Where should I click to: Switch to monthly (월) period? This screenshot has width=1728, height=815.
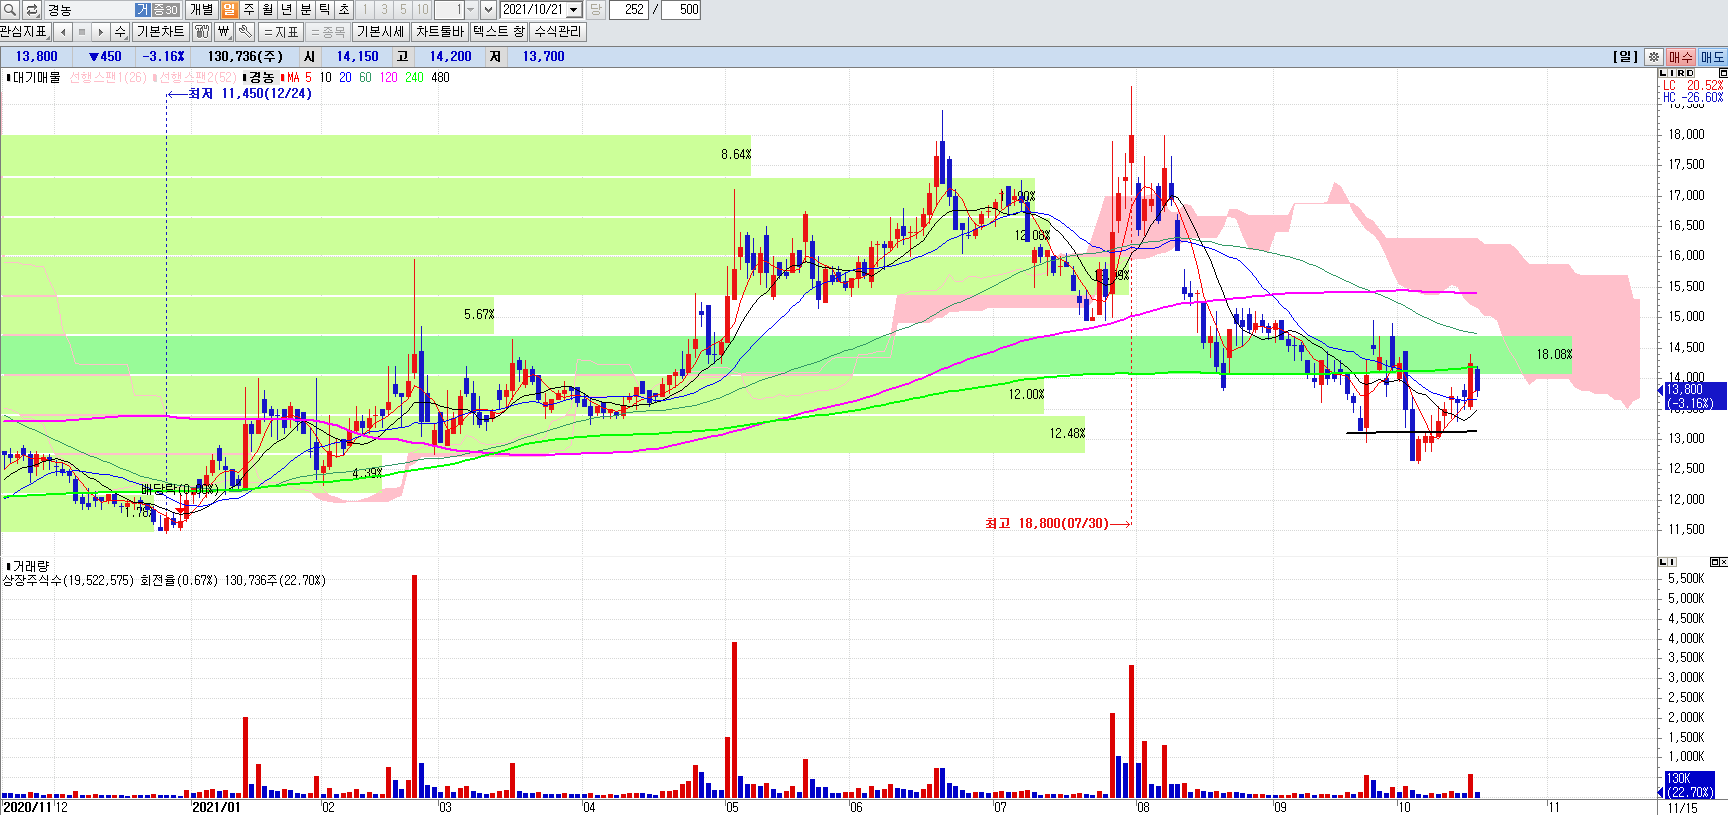268,10
